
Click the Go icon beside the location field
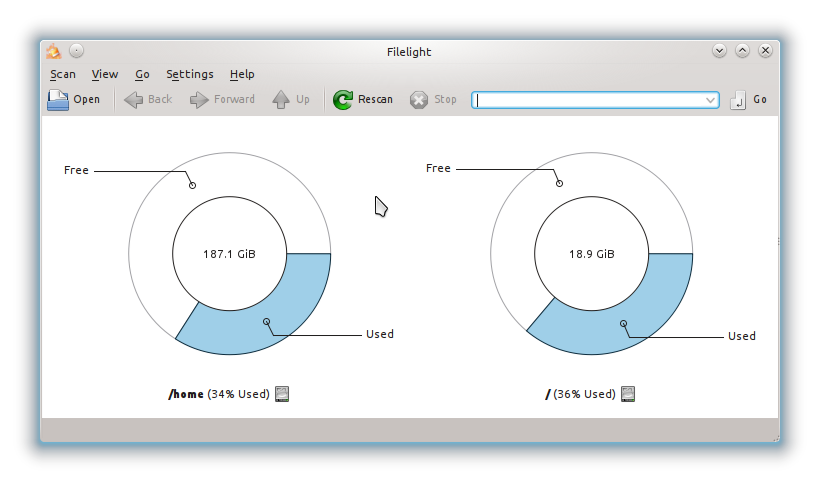tap(738, 99)
